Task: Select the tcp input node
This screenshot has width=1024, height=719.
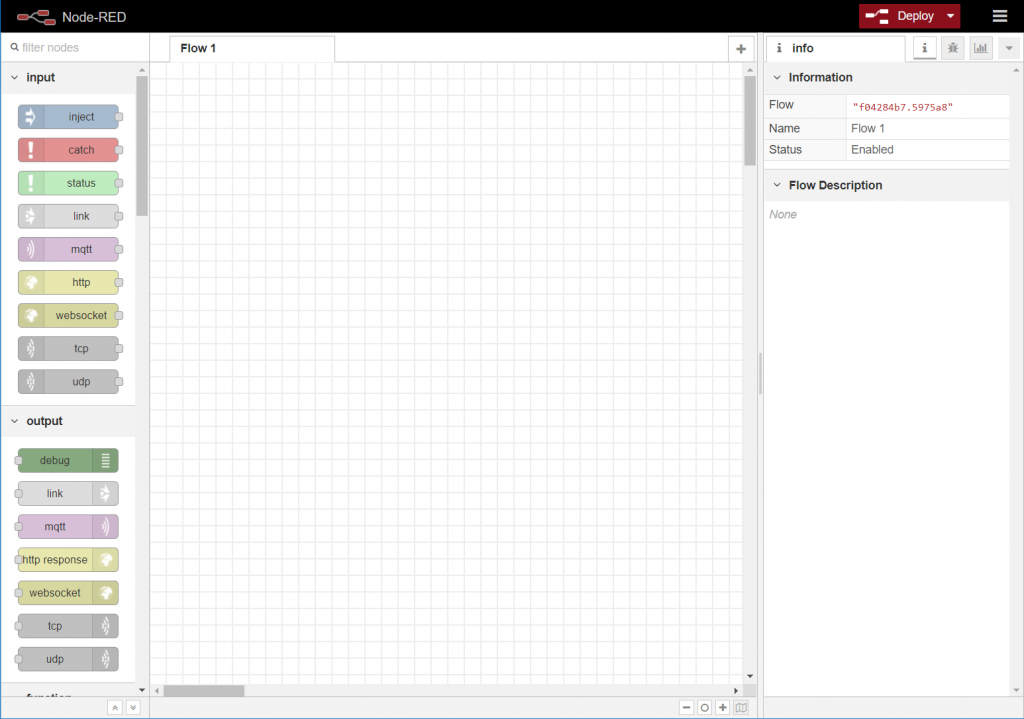Action: click(x=69, y=349)
